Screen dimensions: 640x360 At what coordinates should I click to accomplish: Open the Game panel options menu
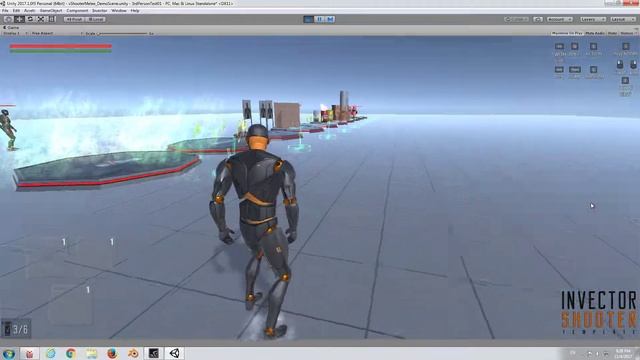click(x=636, y=28)
